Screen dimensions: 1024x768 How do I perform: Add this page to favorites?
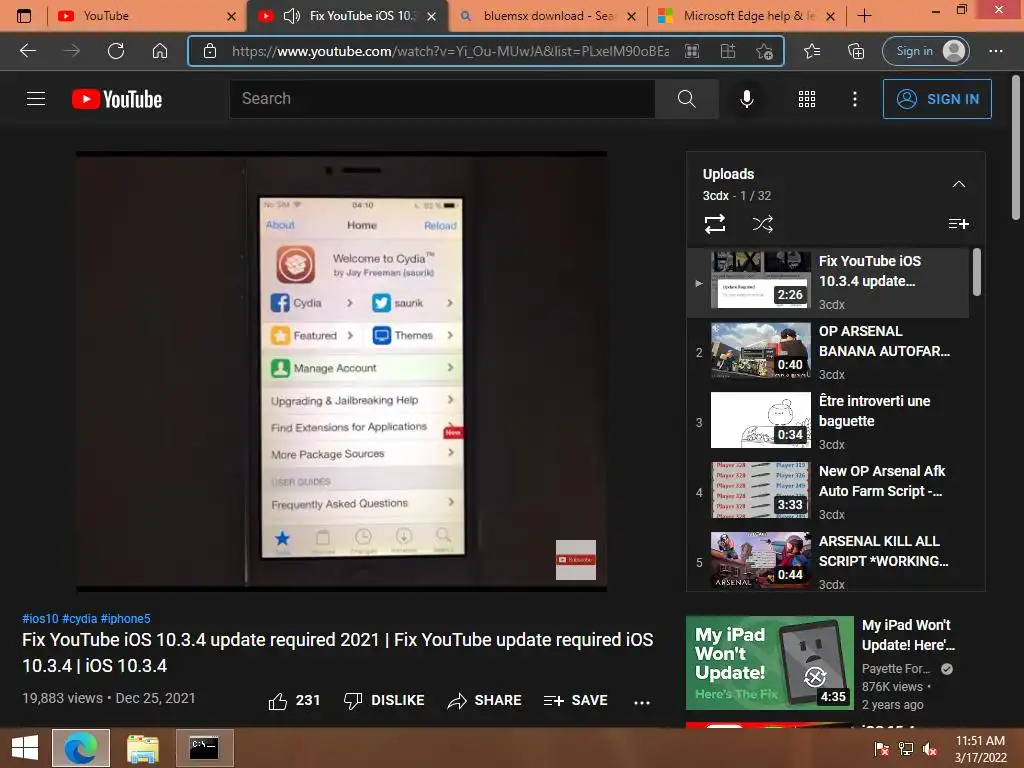(x=764, y=51)
